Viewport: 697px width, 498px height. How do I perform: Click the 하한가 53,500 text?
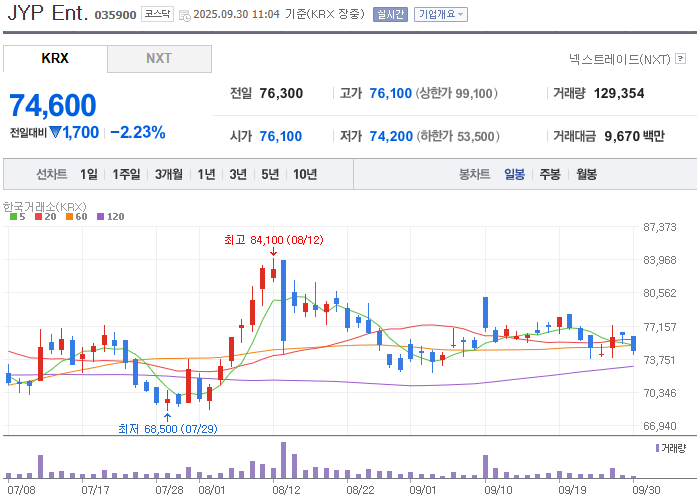[x=458, y=136]
